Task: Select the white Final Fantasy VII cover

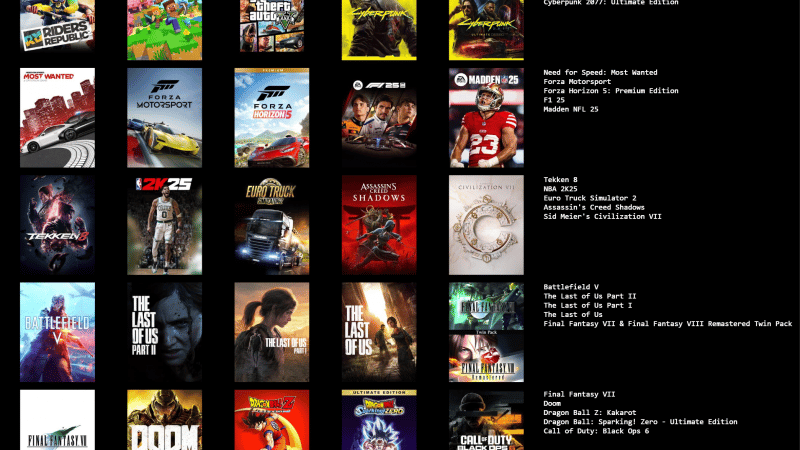Action: coord(57,420)
